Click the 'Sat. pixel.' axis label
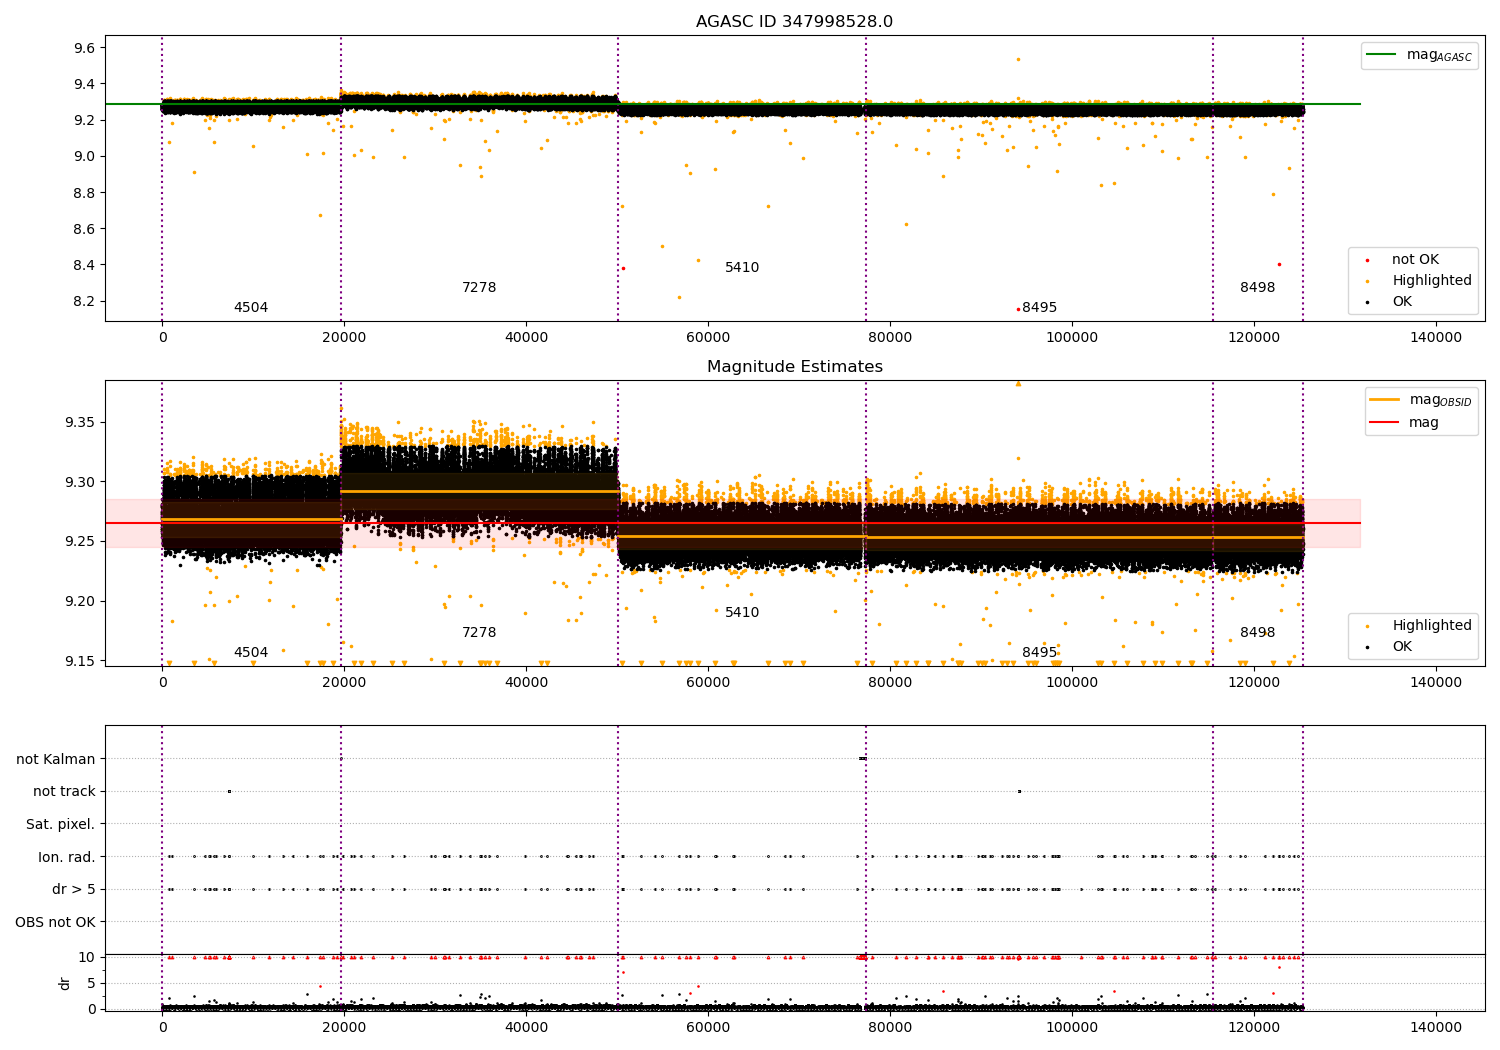This screenshot has width=1500, height=1050. [x=60, y=824]
